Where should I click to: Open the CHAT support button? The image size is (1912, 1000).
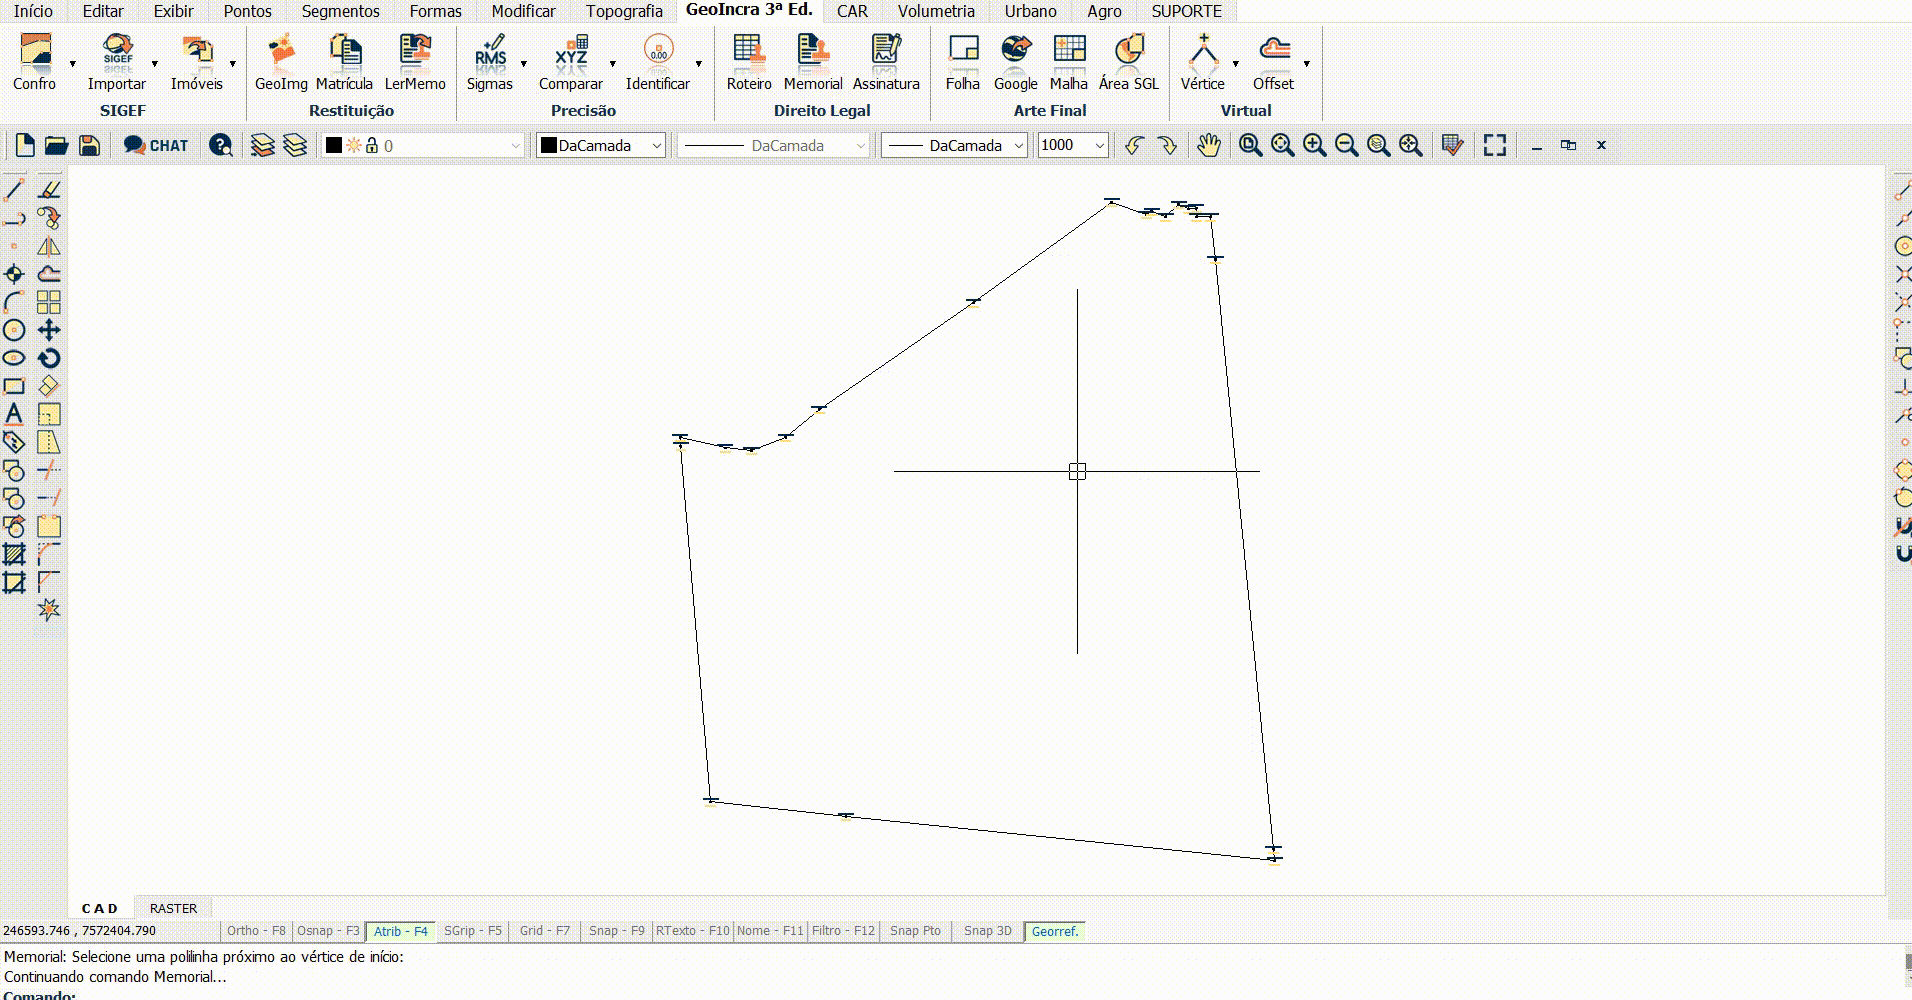(x=156, y=146)
